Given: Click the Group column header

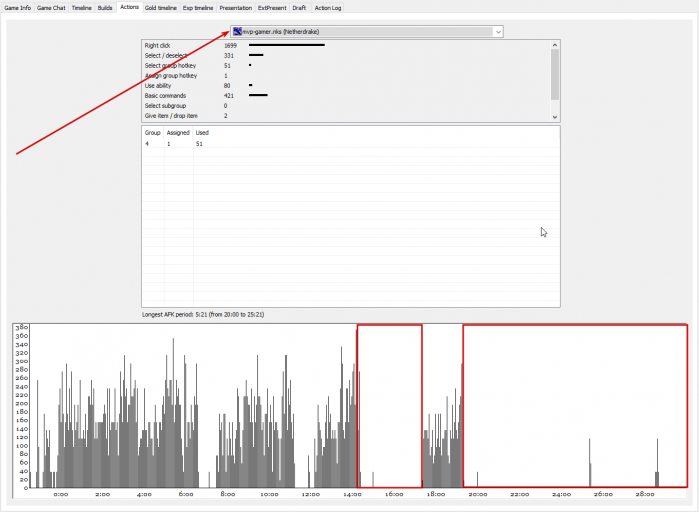Looking at the screenshot, I should pyautogui.click(x=152, y=132).
